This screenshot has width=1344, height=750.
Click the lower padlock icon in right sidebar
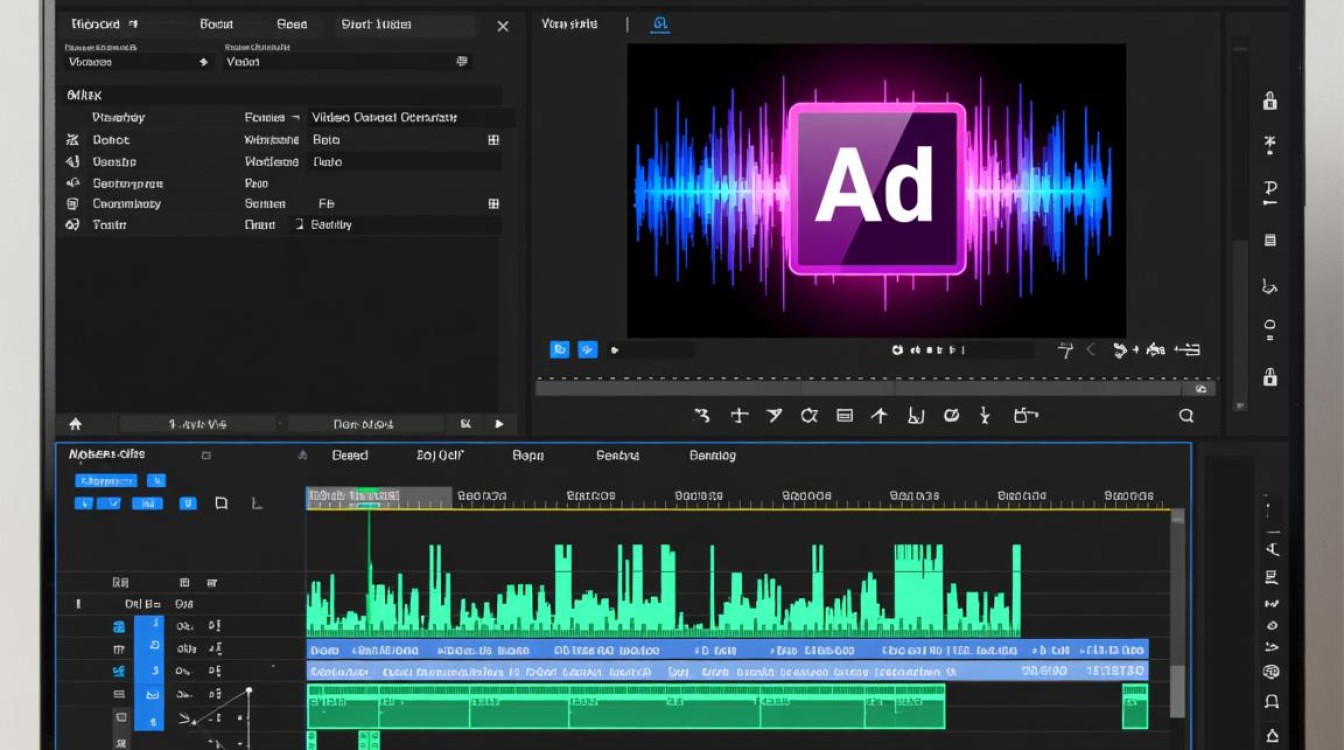click(1270, 376)
